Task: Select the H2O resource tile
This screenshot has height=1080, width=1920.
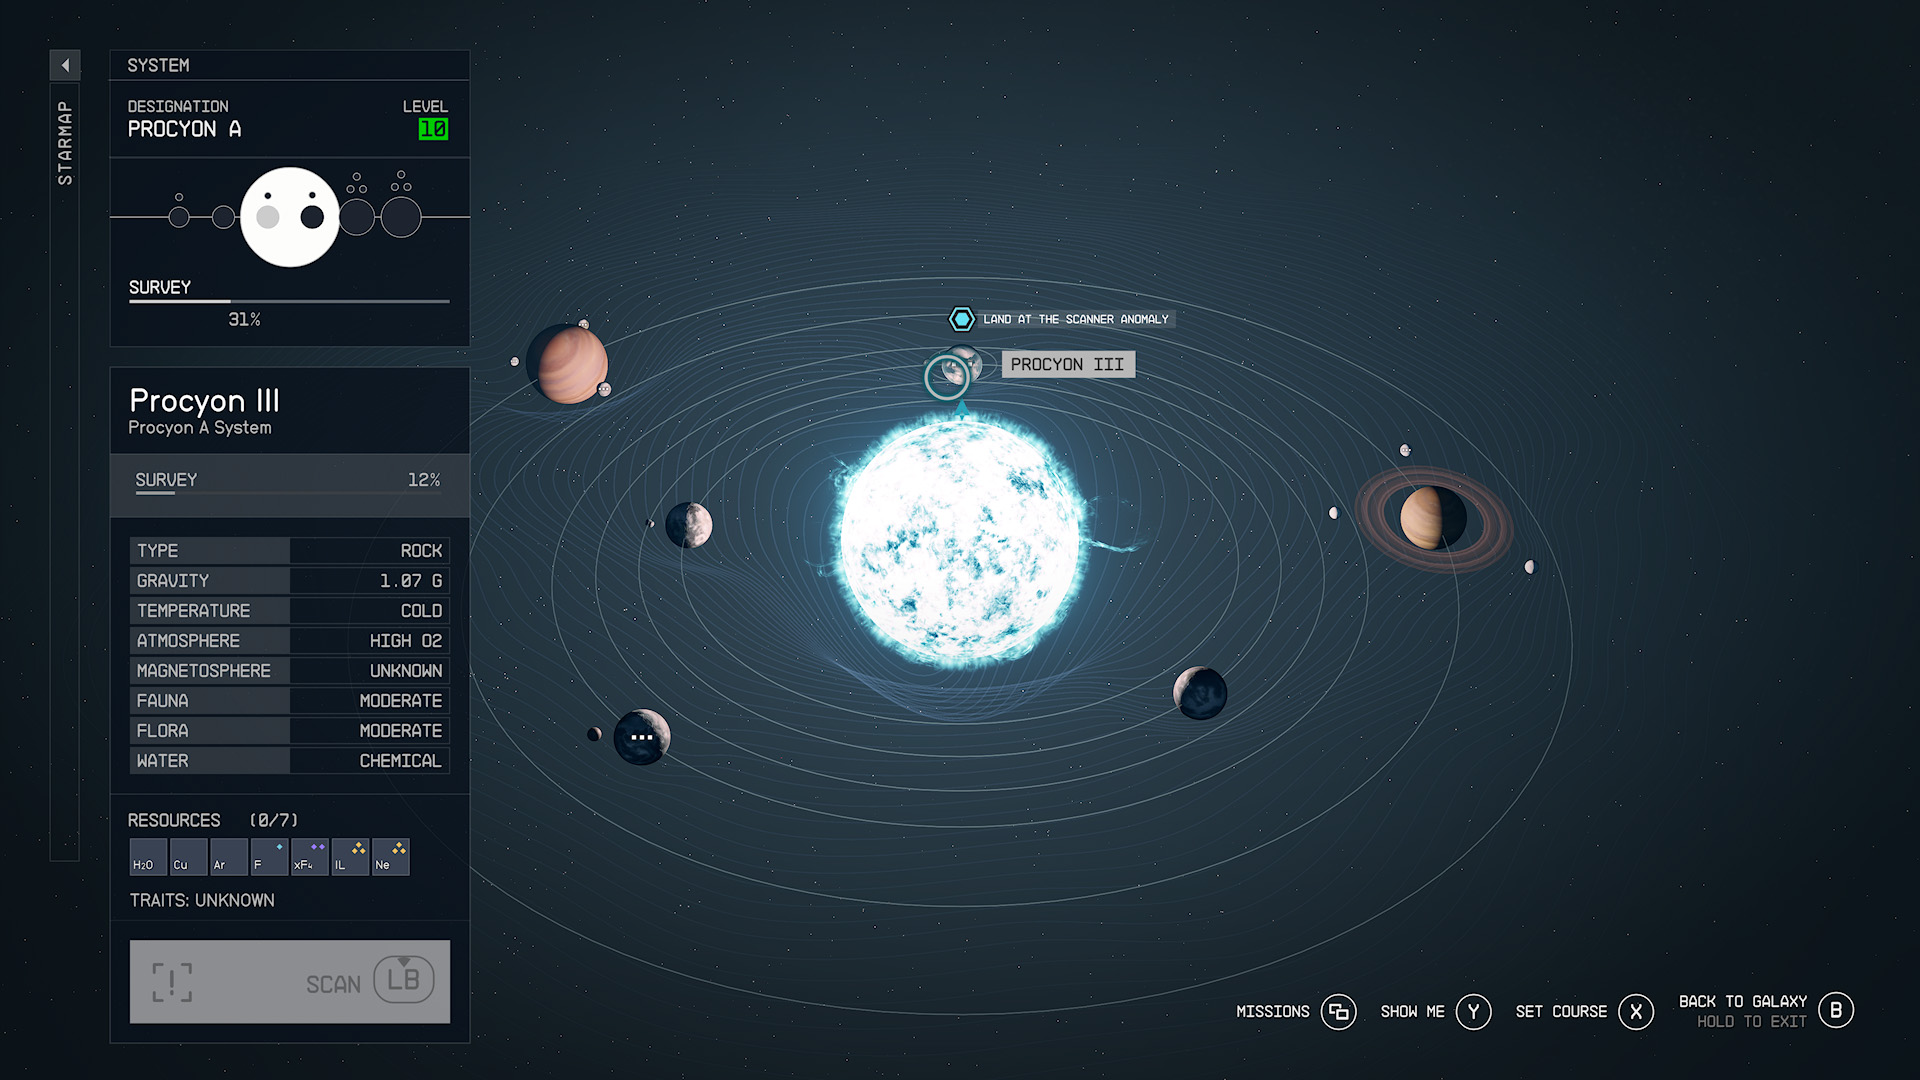Action: tap(149, 857)
